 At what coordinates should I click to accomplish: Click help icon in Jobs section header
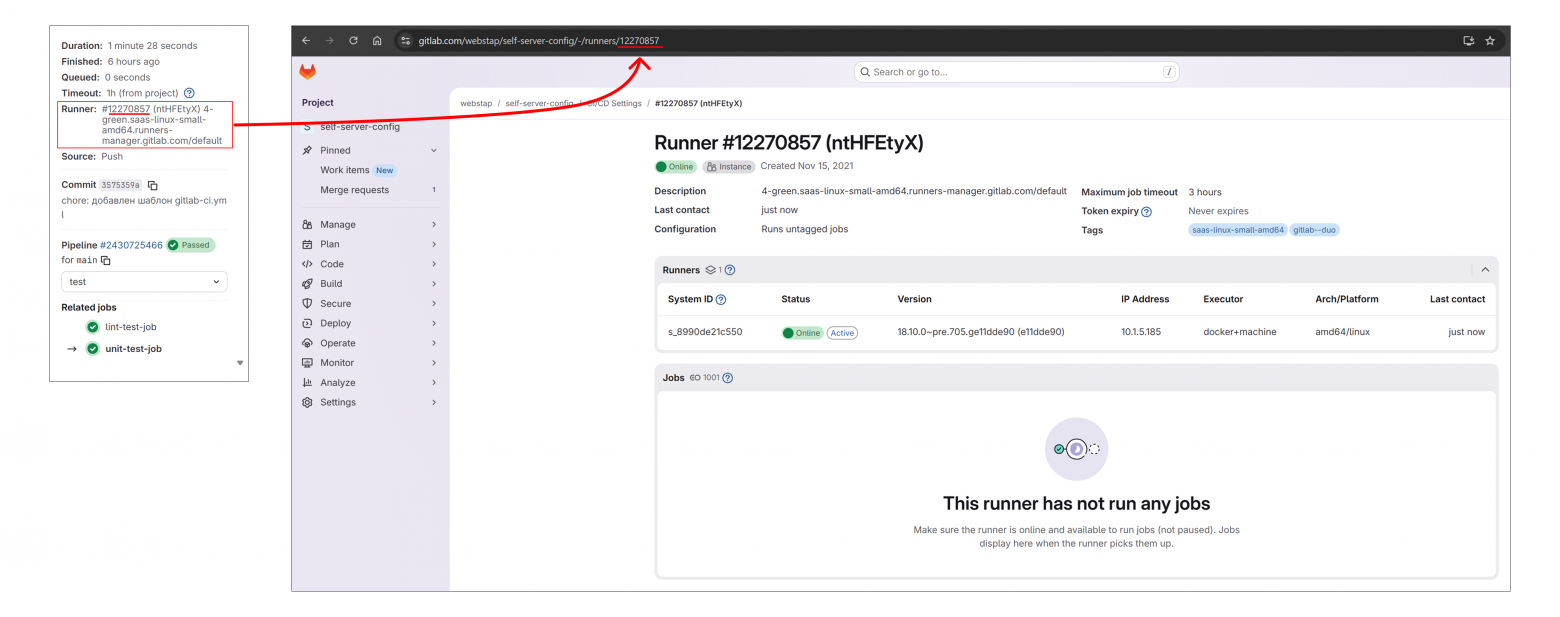pos(727,378)
